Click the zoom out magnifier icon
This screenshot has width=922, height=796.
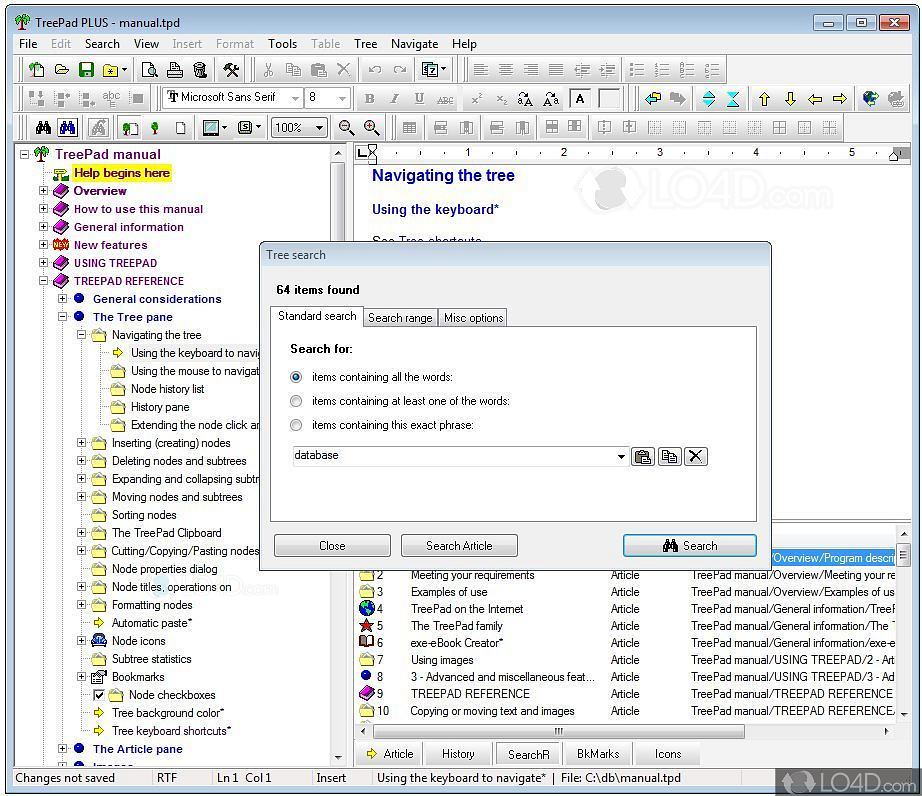[346, 128]
